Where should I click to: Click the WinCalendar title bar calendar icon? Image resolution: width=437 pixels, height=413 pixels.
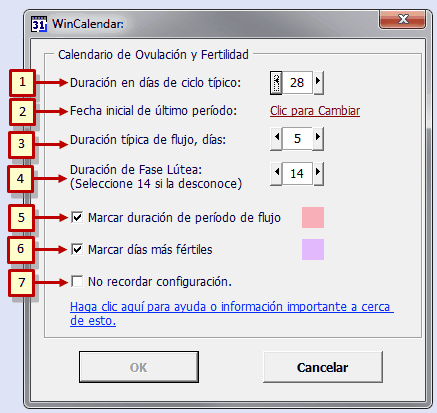tap(39, 24)
